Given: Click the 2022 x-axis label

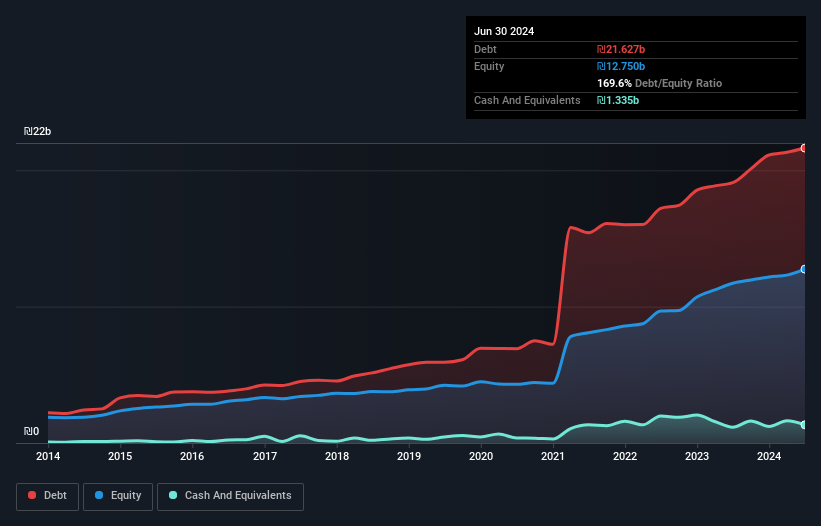Looking at the screenshot, I should point(625,456).
